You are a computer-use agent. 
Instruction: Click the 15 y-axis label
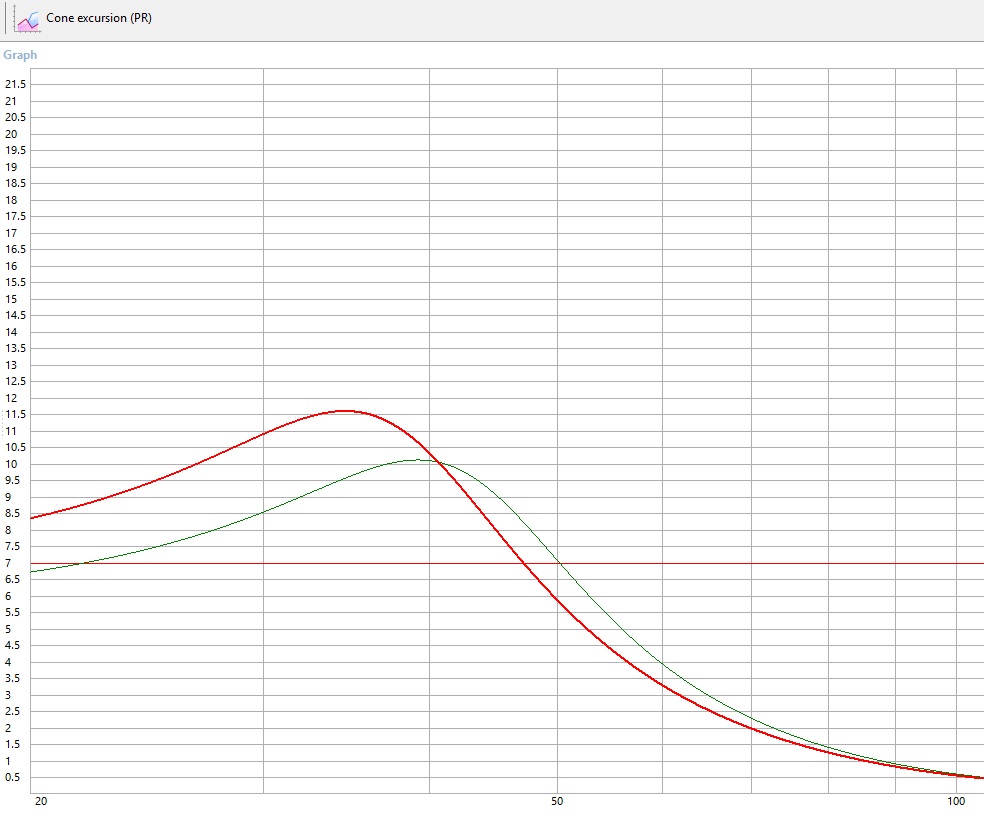[x=11, y=299]
